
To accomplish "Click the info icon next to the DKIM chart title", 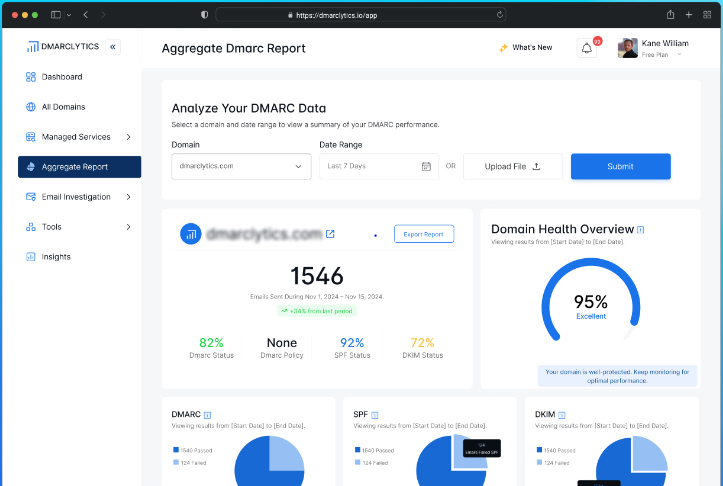I will (x=562, y=415).
